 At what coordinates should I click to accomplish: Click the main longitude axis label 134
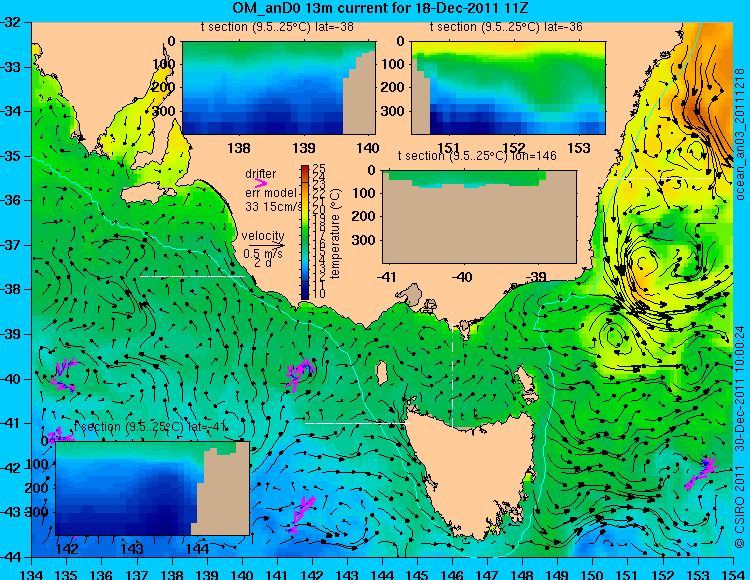pos(32,574)
